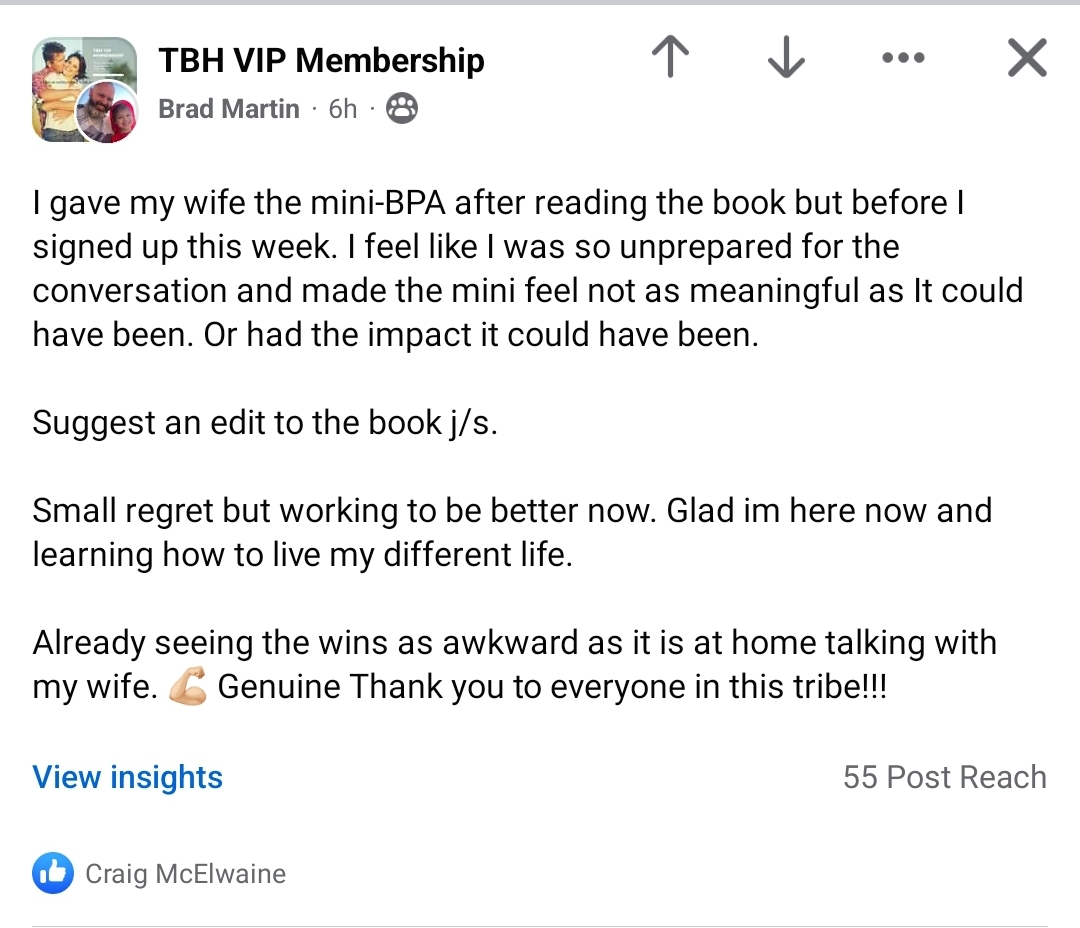The width and height of the screenshot is (1080, 928).
Task: Open the three-dot more options menu
Action: 904,59
